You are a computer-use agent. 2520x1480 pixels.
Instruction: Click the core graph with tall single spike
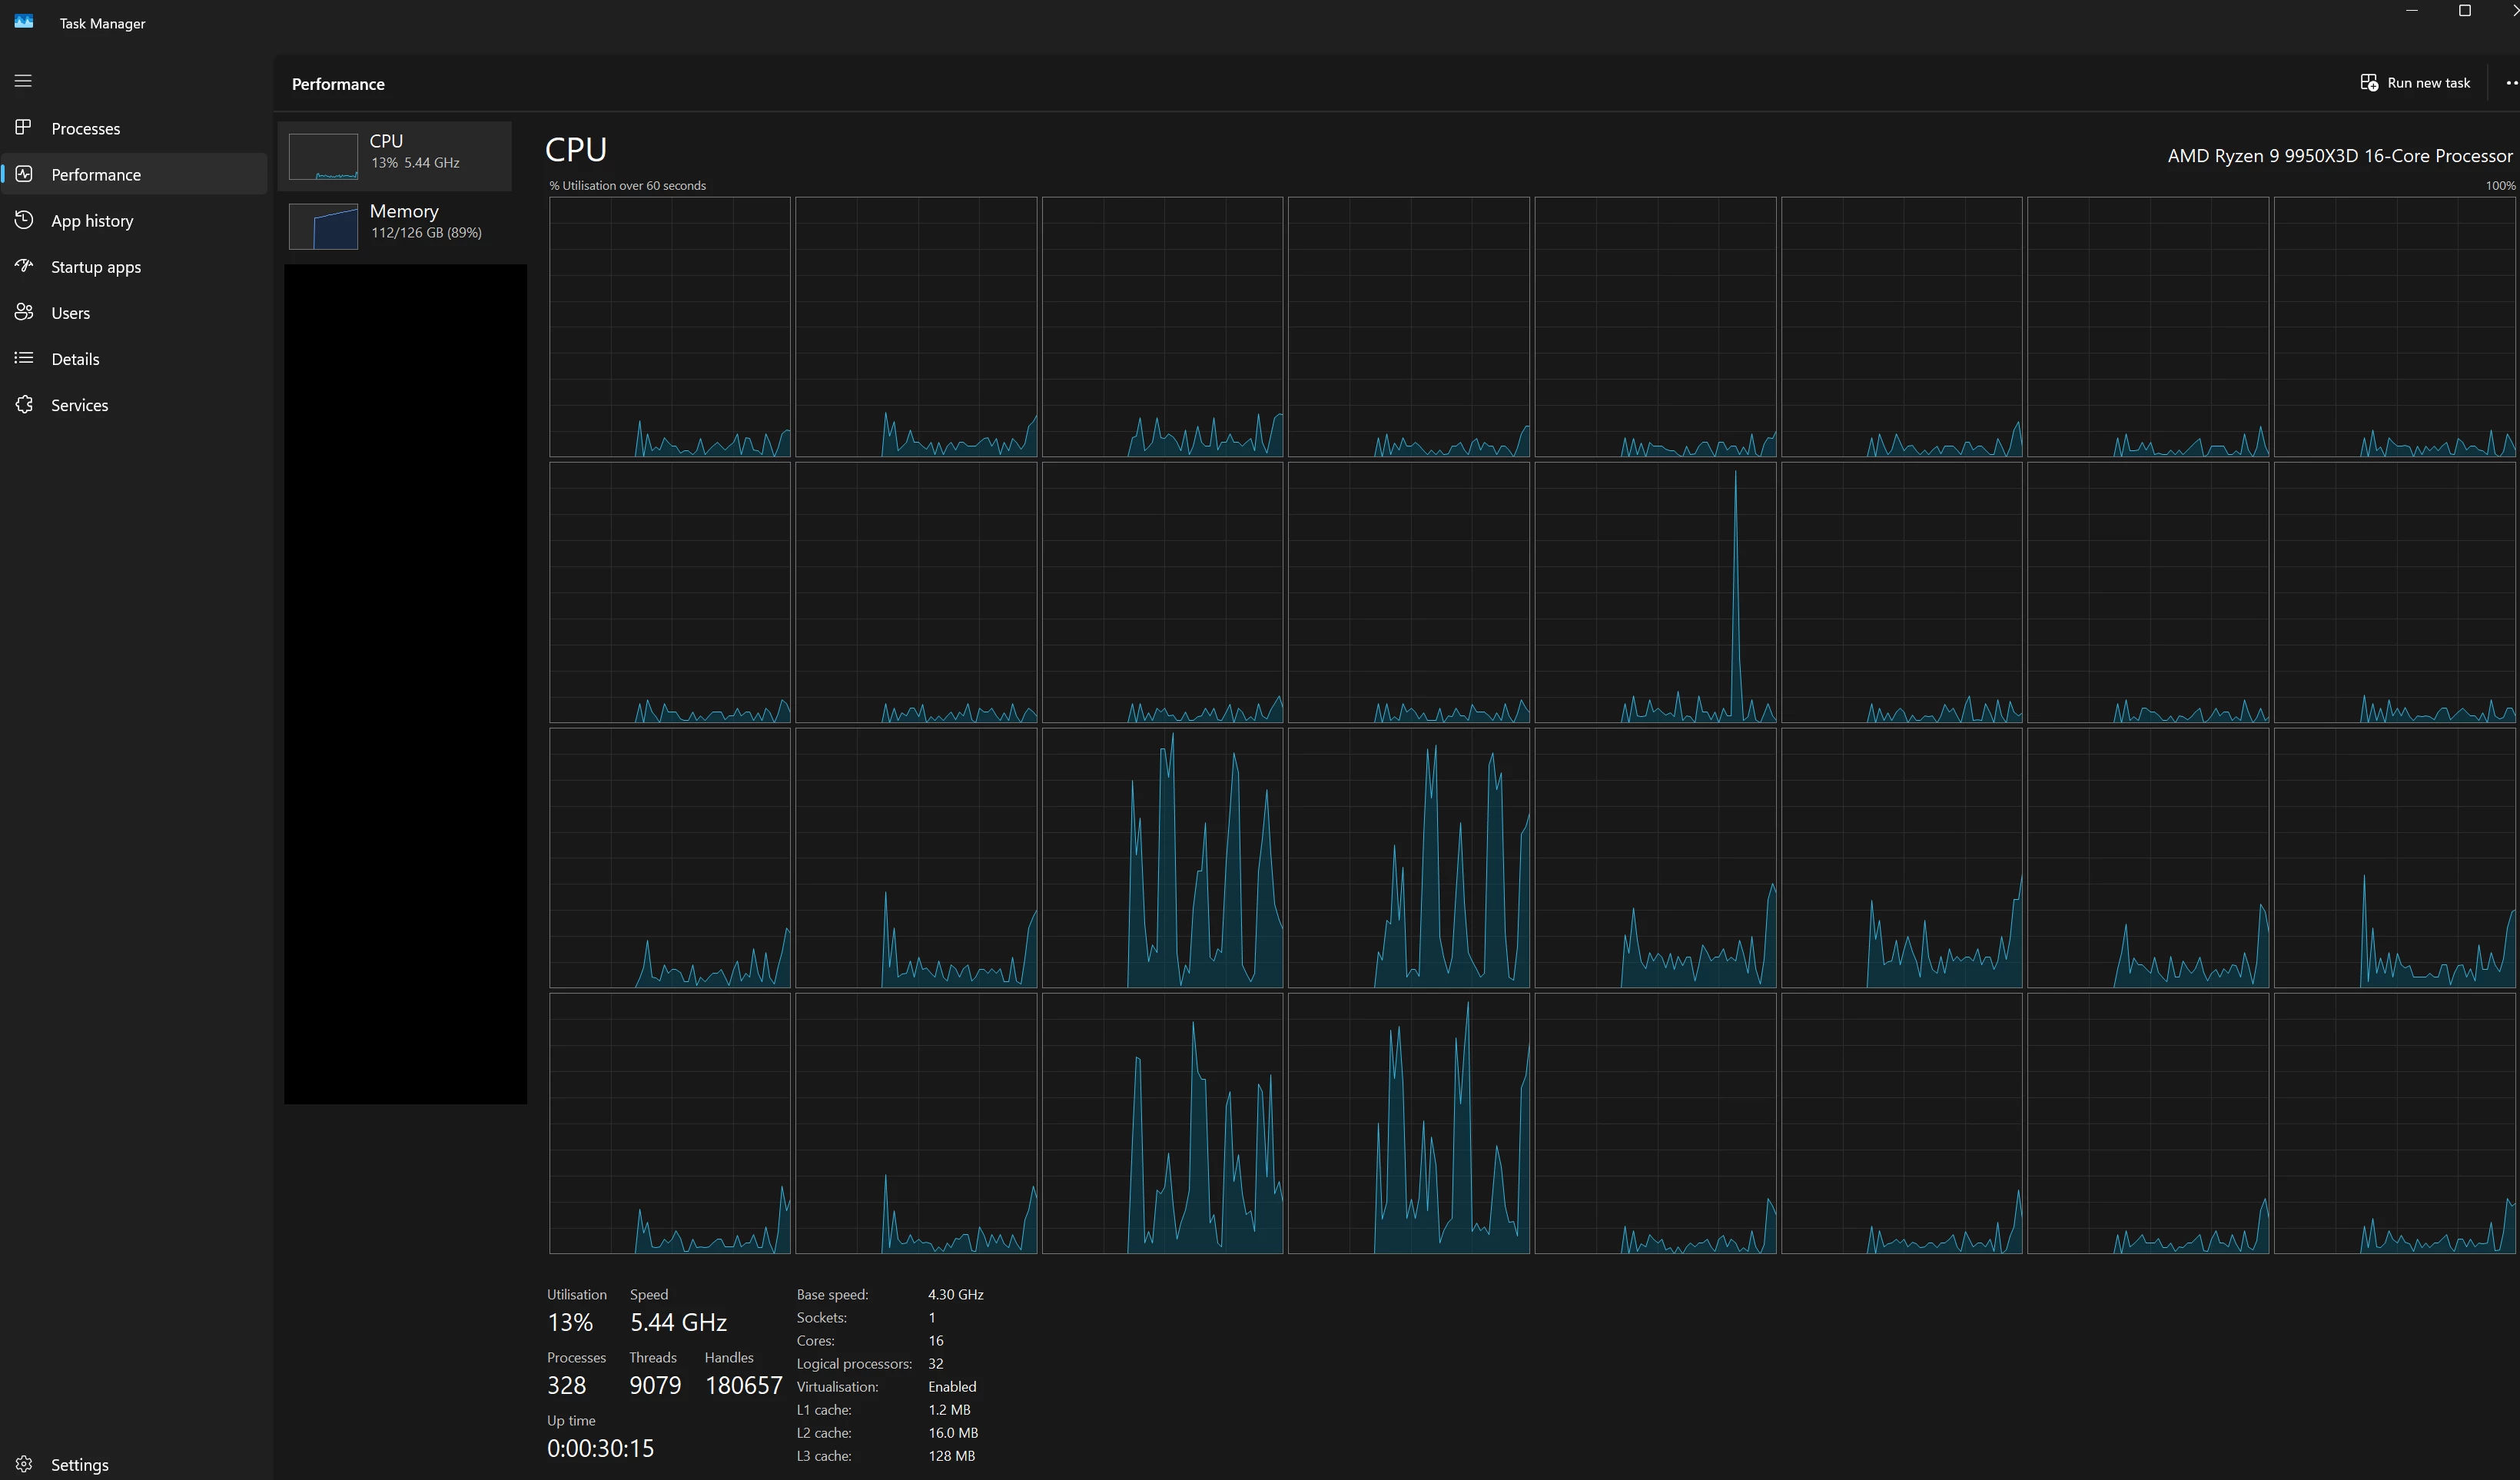tap(1655, 592)
